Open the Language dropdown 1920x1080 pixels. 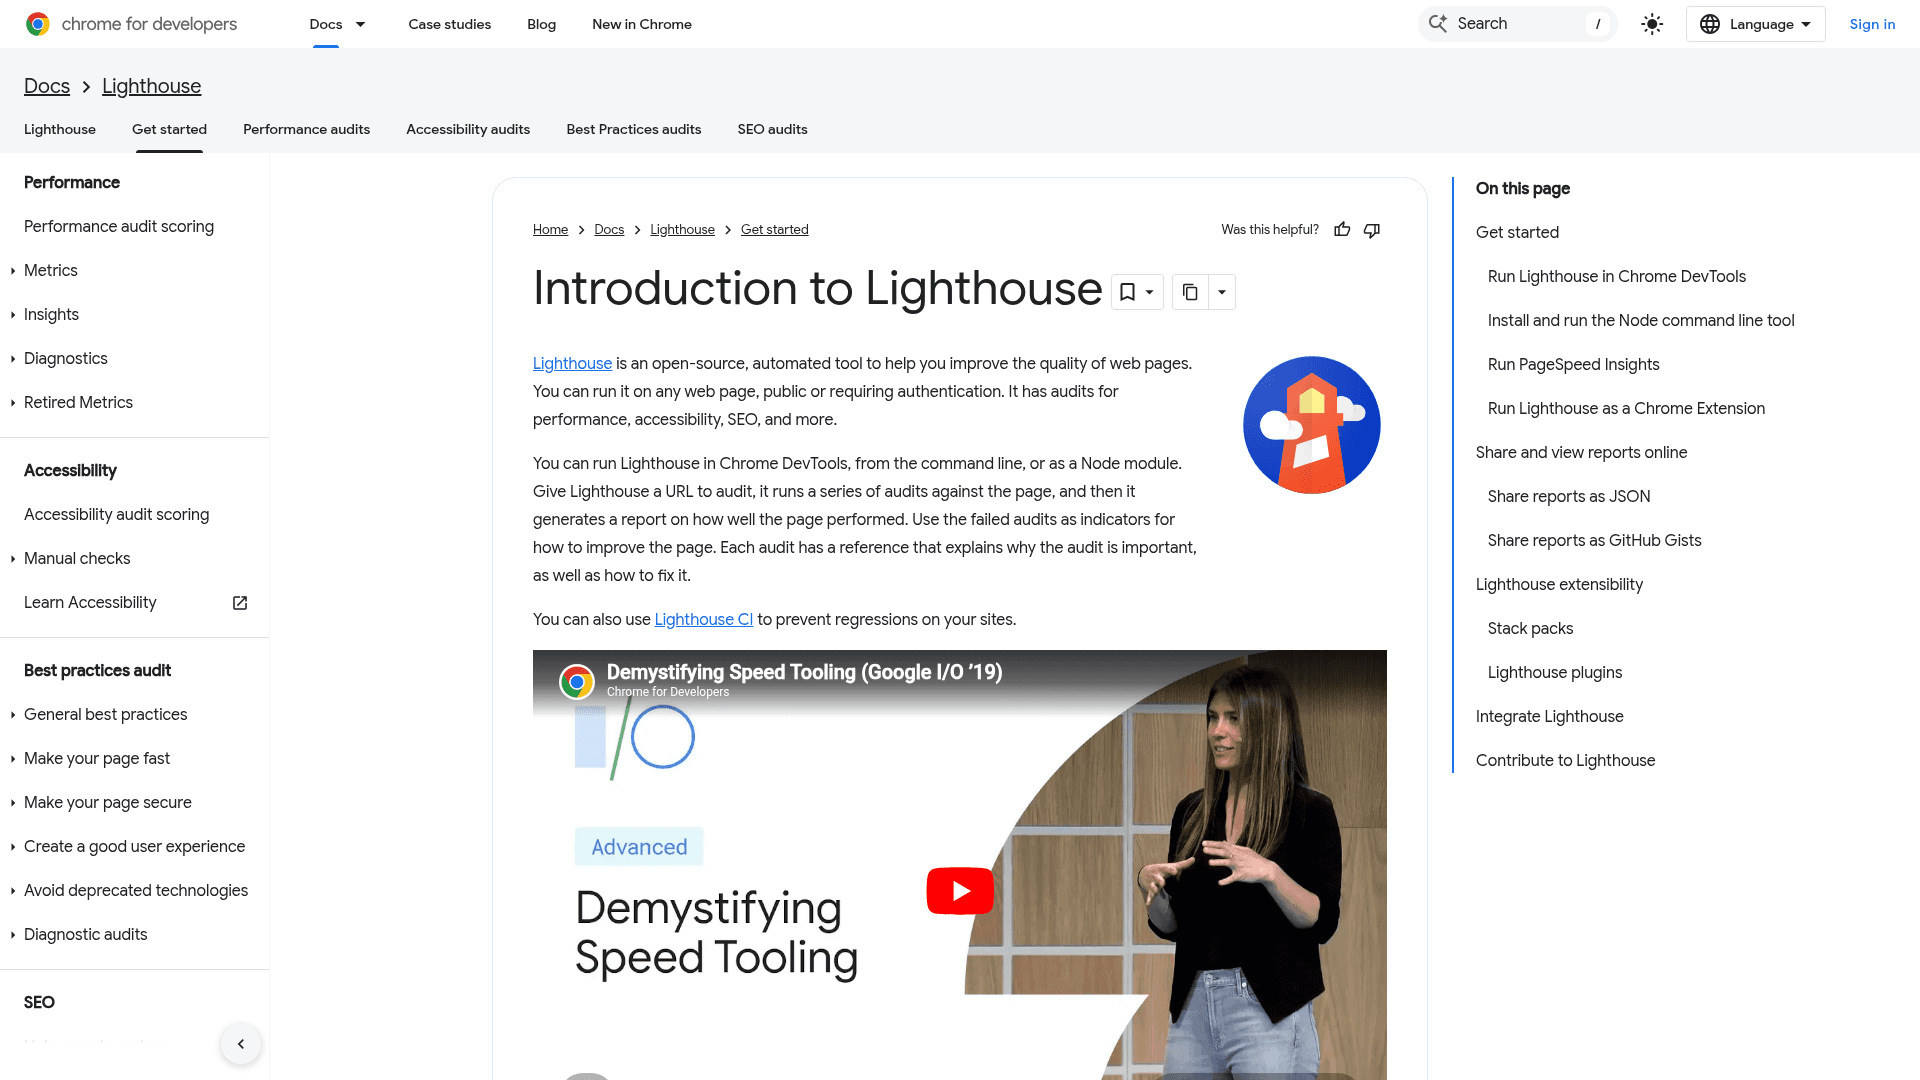pyautogui.click(x=1756, y=24)
